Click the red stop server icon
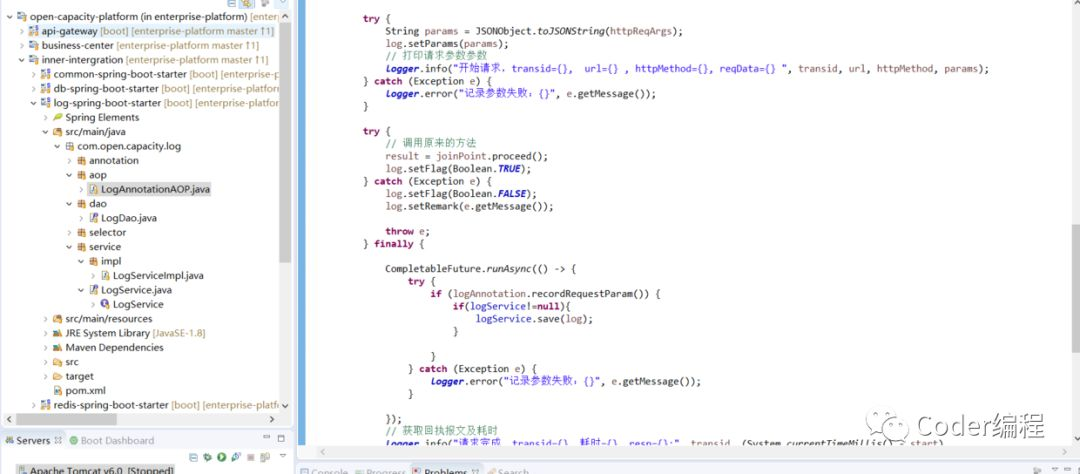1080x474 pixels. pos(250,457)
